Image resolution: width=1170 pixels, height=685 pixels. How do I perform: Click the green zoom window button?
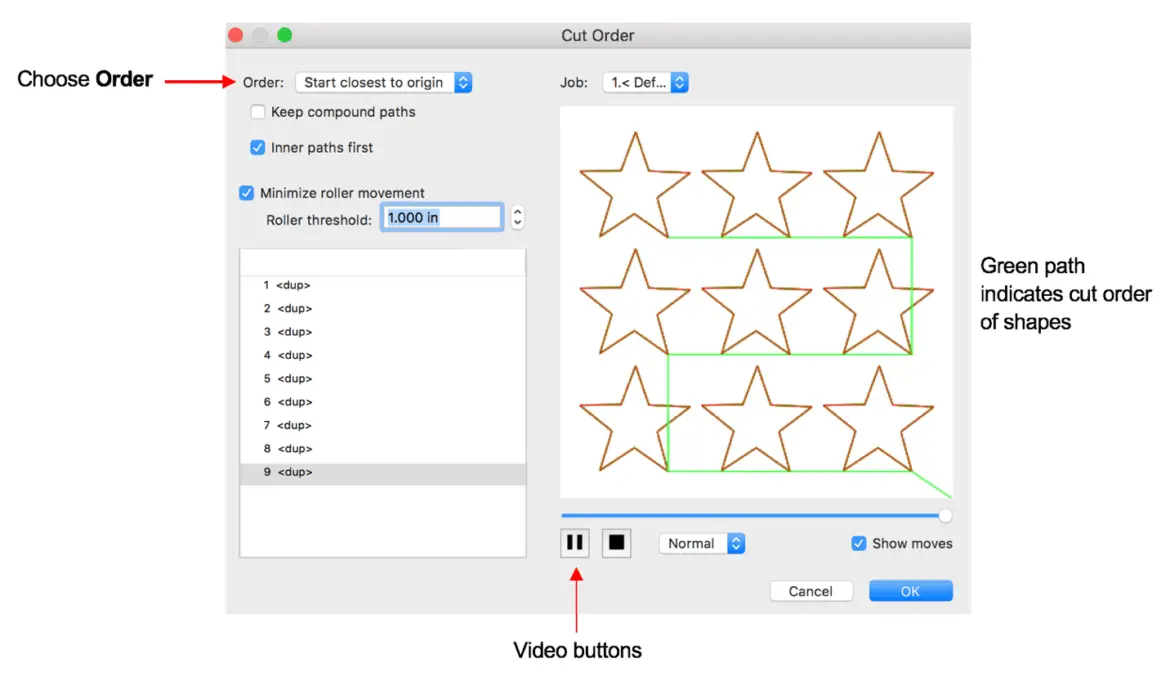284,35
